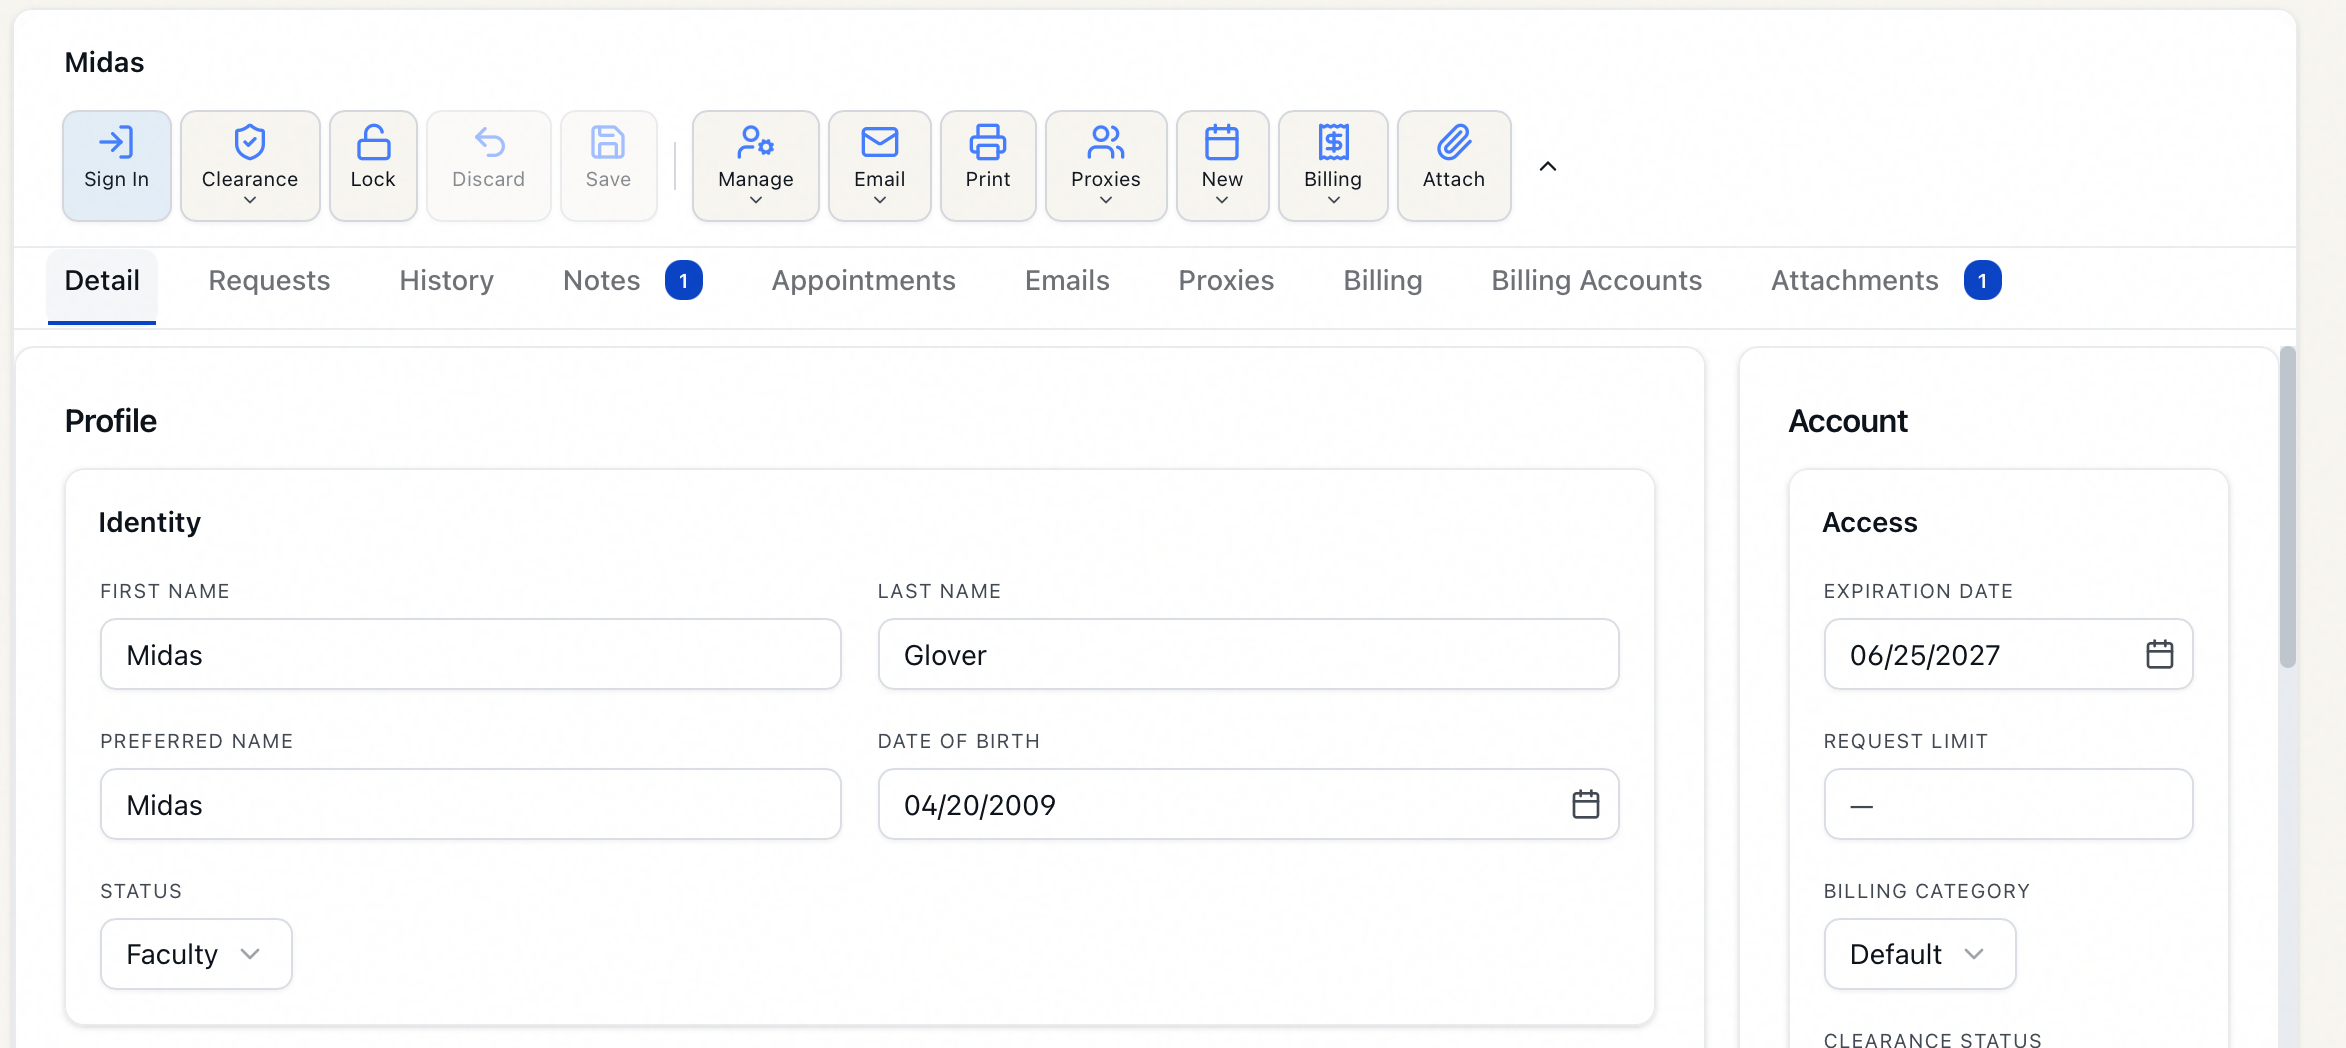Click the Date of Birth field
Screen dimensions: 2346x1048
point(1248,804)
